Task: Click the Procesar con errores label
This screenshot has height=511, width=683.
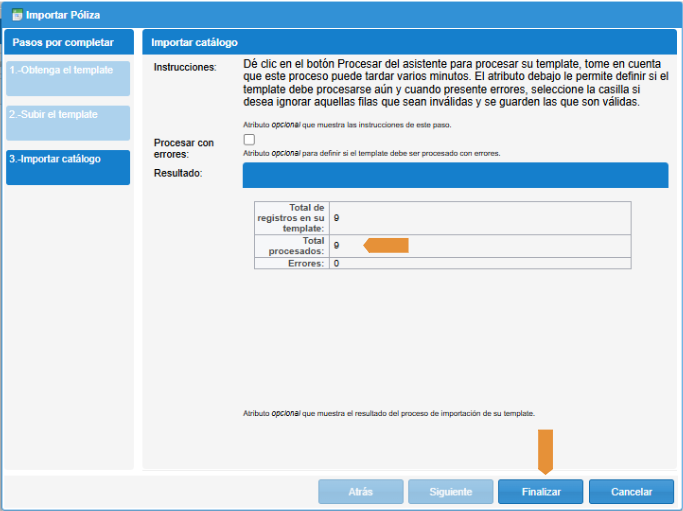Action: 184,149
